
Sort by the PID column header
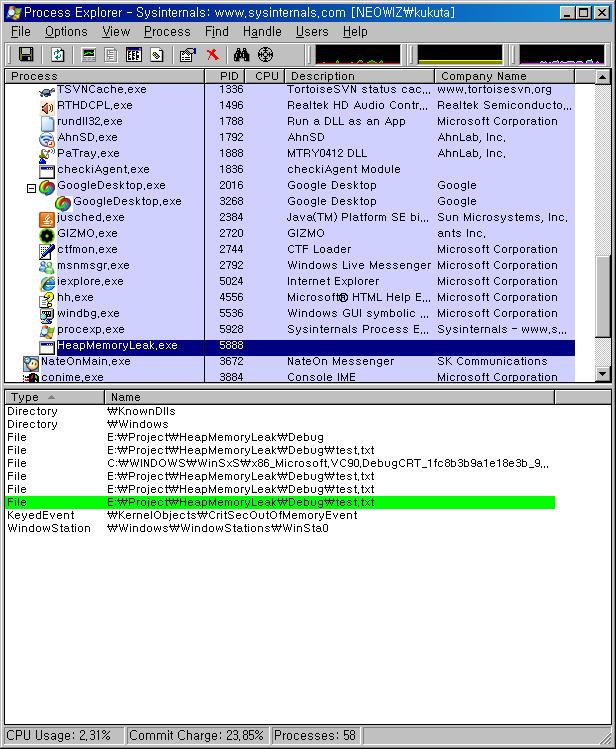tap(225, 76)
